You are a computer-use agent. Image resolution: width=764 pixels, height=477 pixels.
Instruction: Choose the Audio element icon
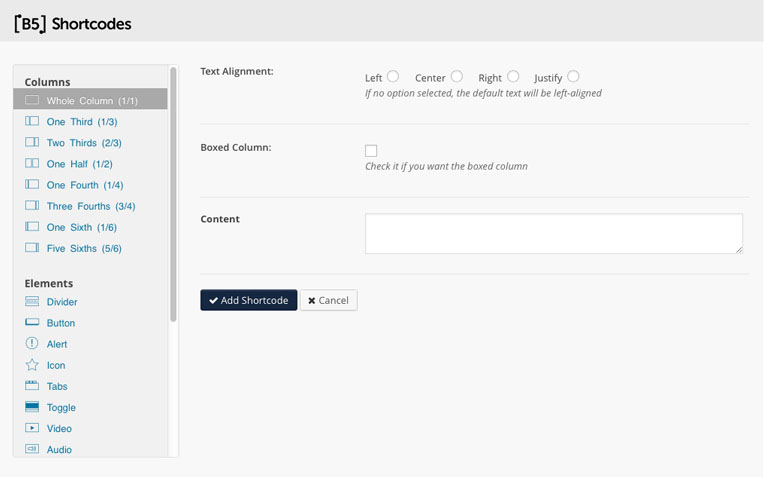click(x=32, y=449)
